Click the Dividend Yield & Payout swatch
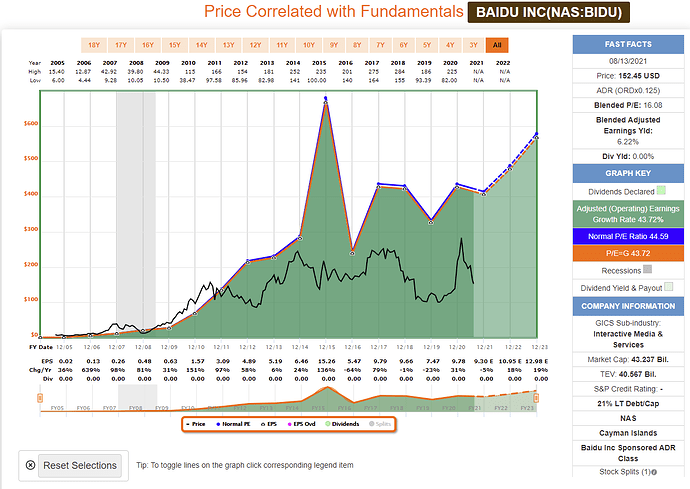Image resolution: width=690 pixels, height=489 pixels. 668,287
